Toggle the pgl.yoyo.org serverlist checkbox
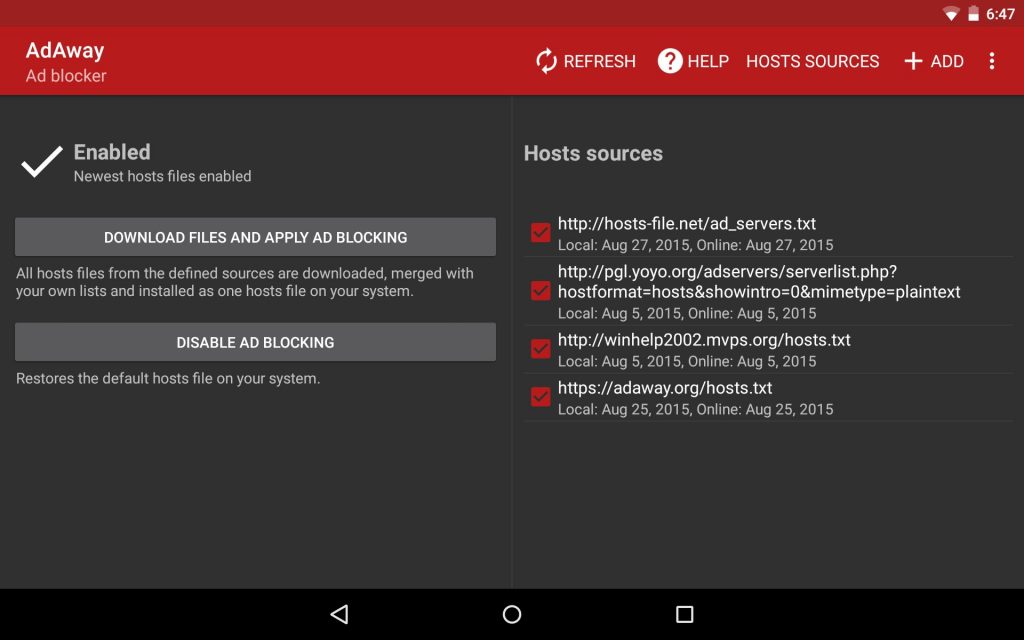 click(541, 291)
